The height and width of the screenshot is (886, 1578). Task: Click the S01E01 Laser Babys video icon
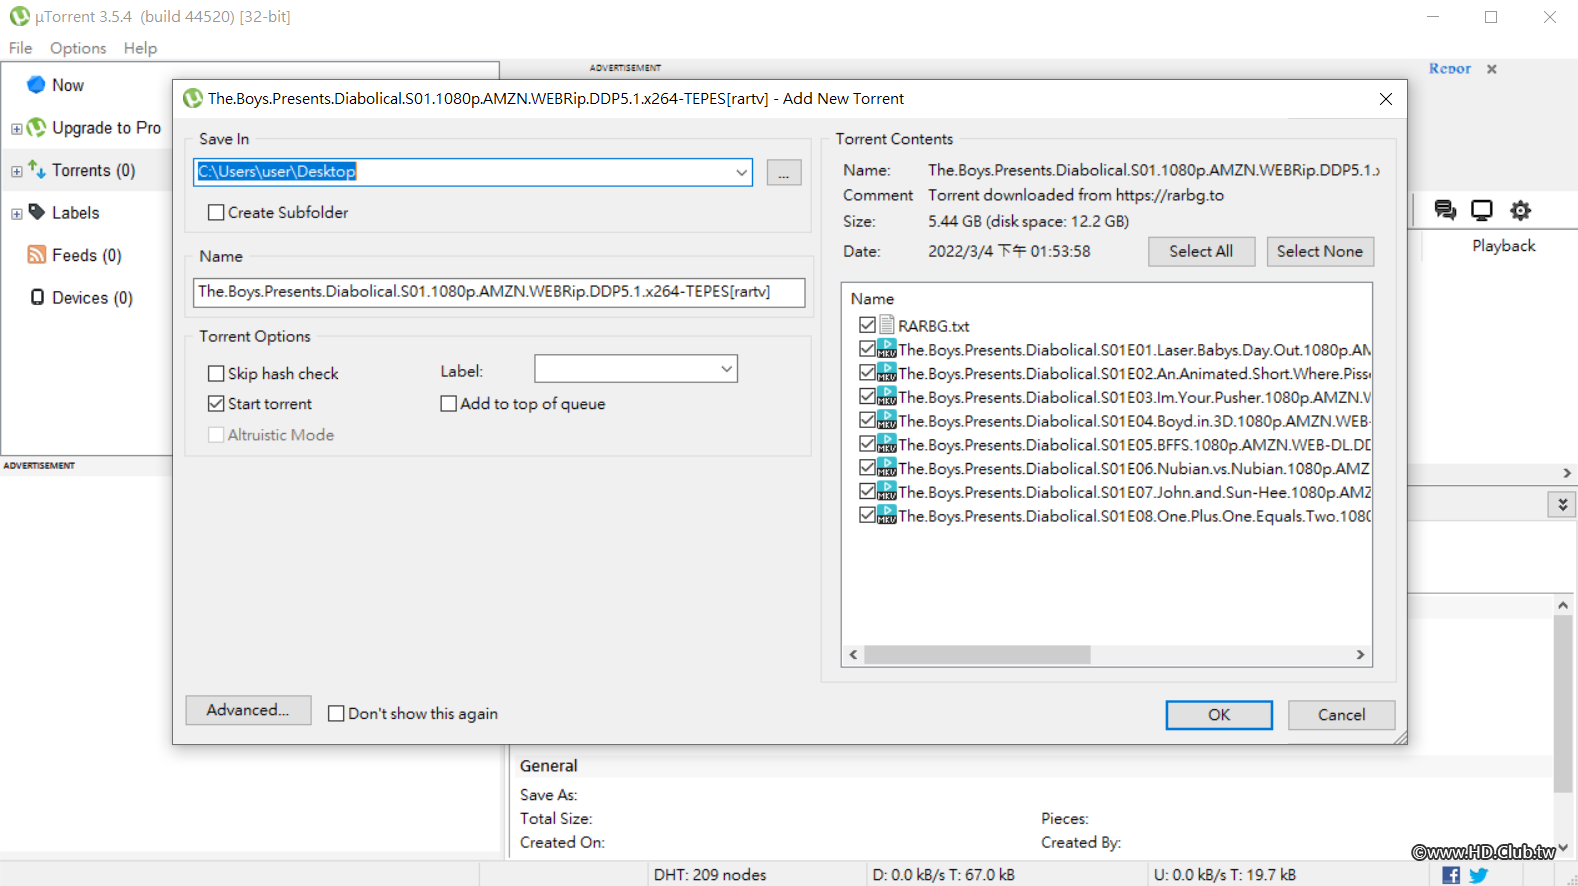(887, 349)
